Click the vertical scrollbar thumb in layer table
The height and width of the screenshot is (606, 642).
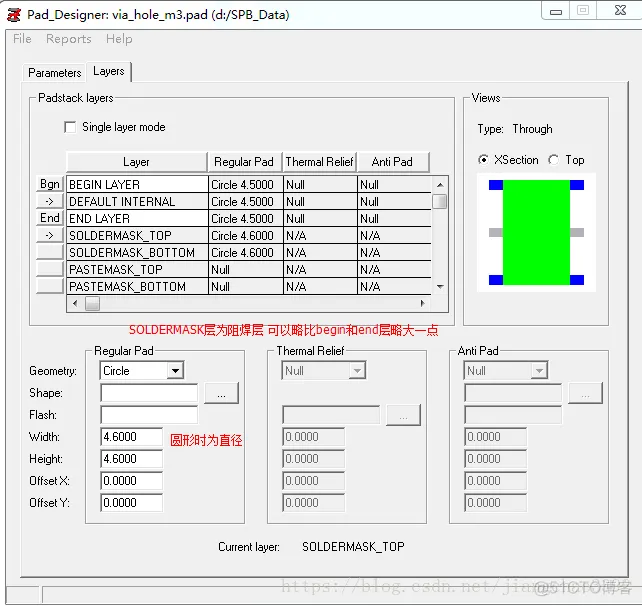click(x=440, y=201)
